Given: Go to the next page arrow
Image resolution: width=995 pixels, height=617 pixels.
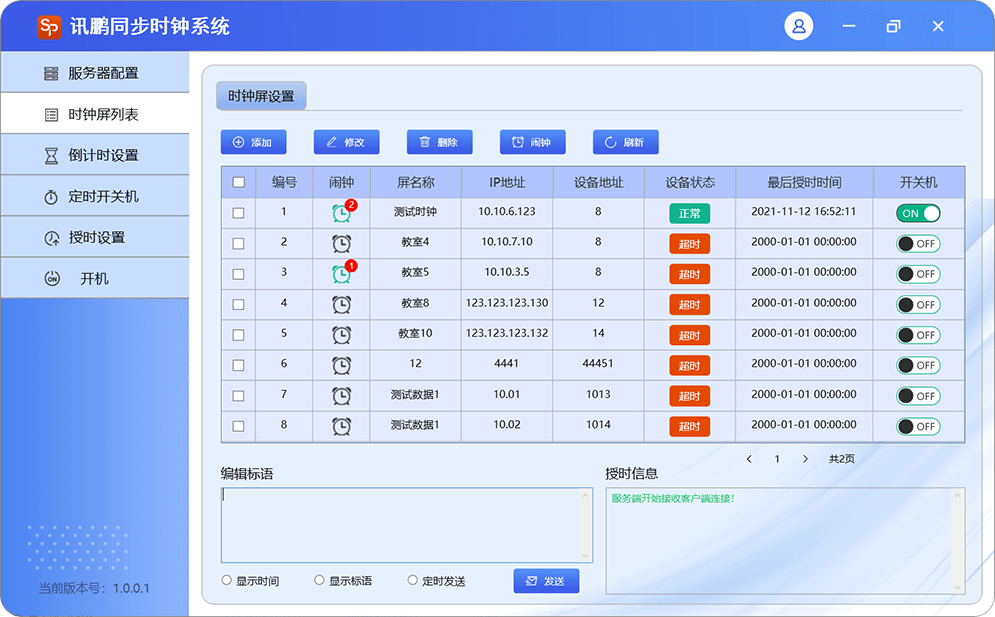Looking at the screenshot, I should point(805,459).
